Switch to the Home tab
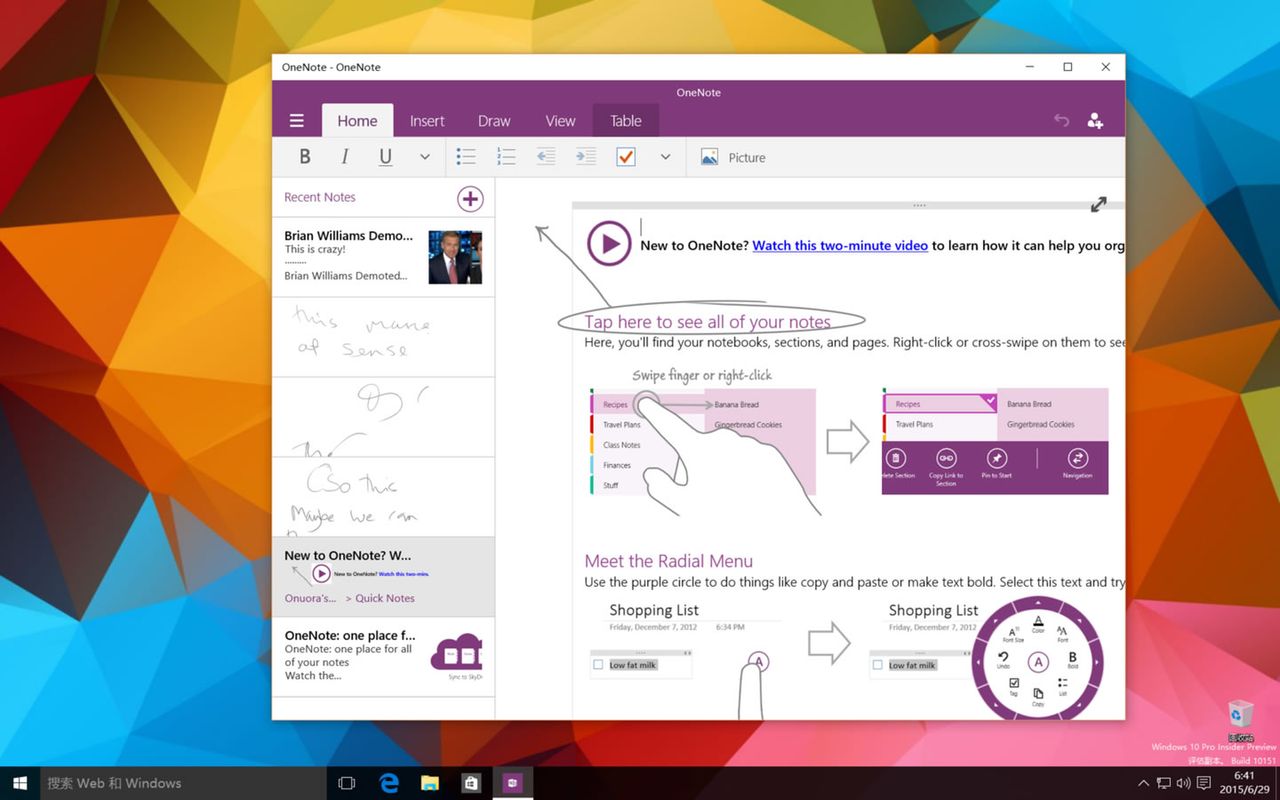Image resolution: width=1280 pixels, height=800 pixels. pyautogui.click(x=357, y=121)
